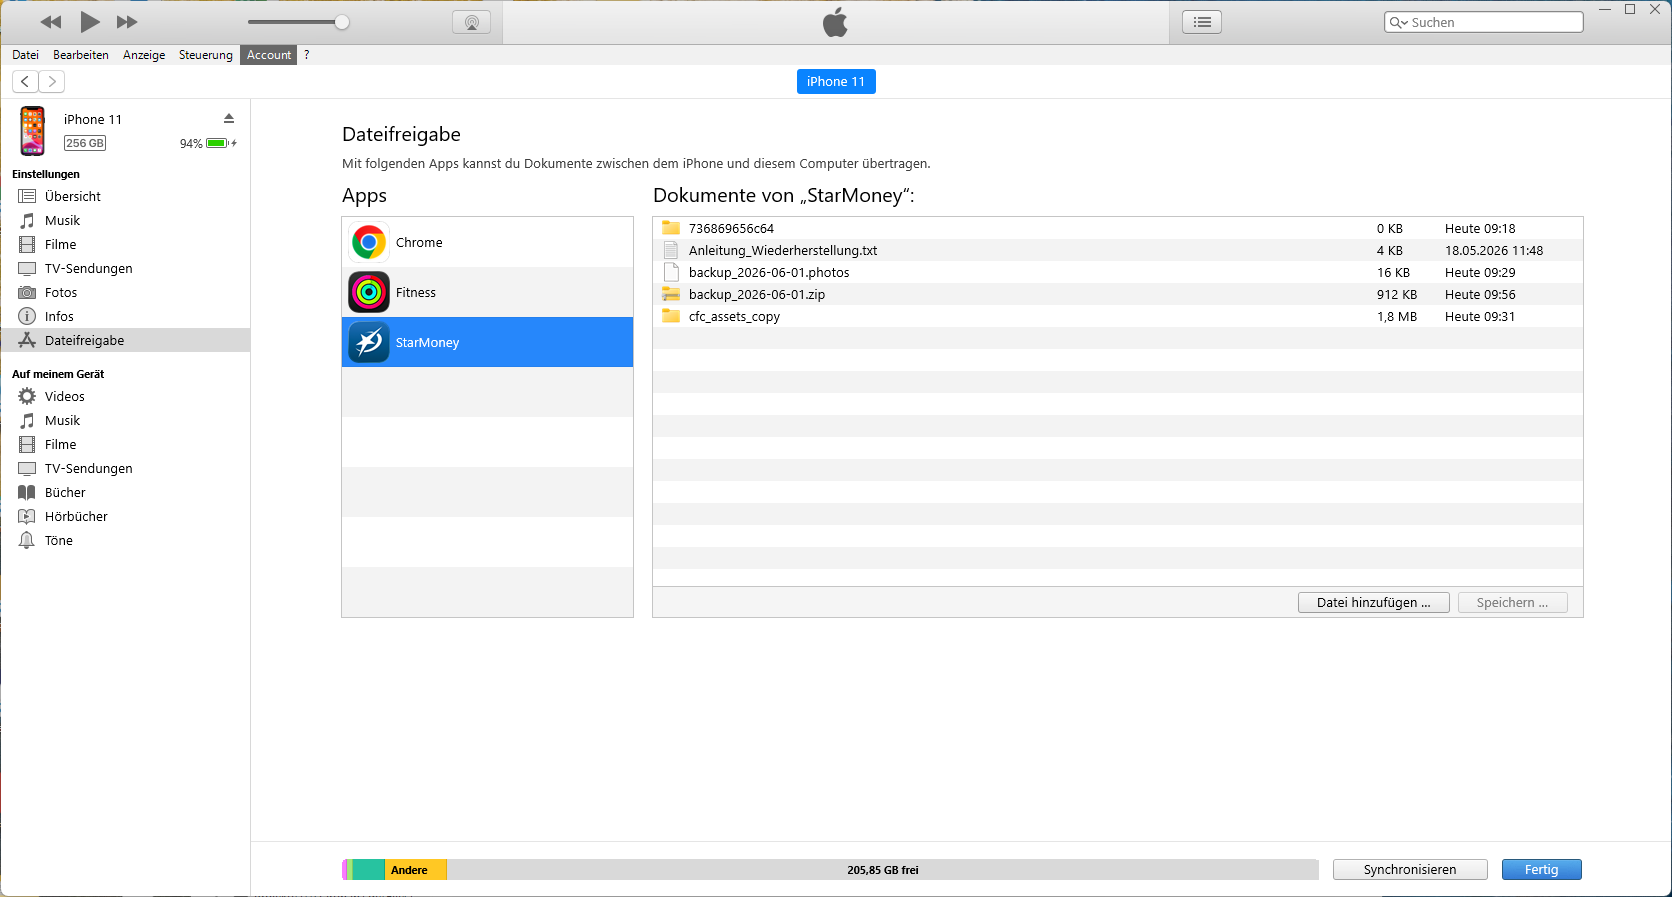Click the rewind previous track button
This screenshot has height=897, width=1672.
[51, 22]
